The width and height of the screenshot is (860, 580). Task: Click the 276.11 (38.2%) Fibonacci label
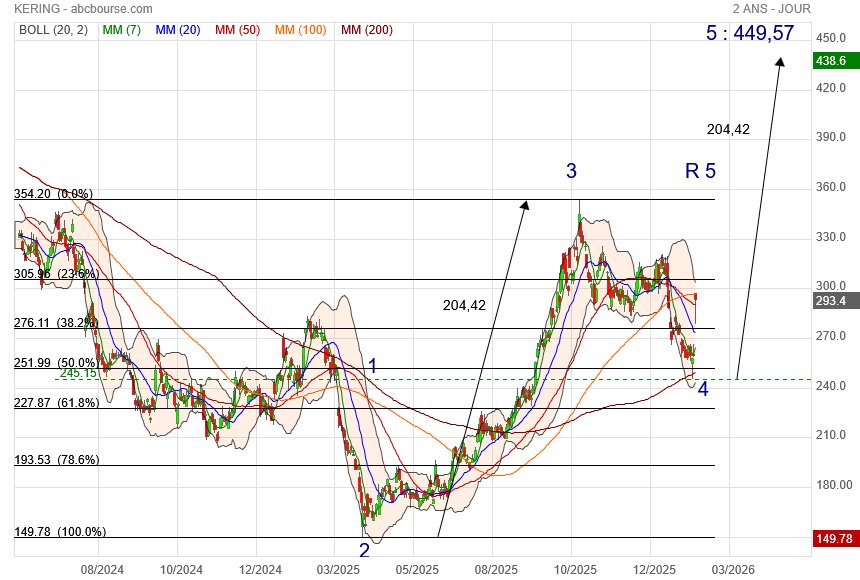click(56, 323)
